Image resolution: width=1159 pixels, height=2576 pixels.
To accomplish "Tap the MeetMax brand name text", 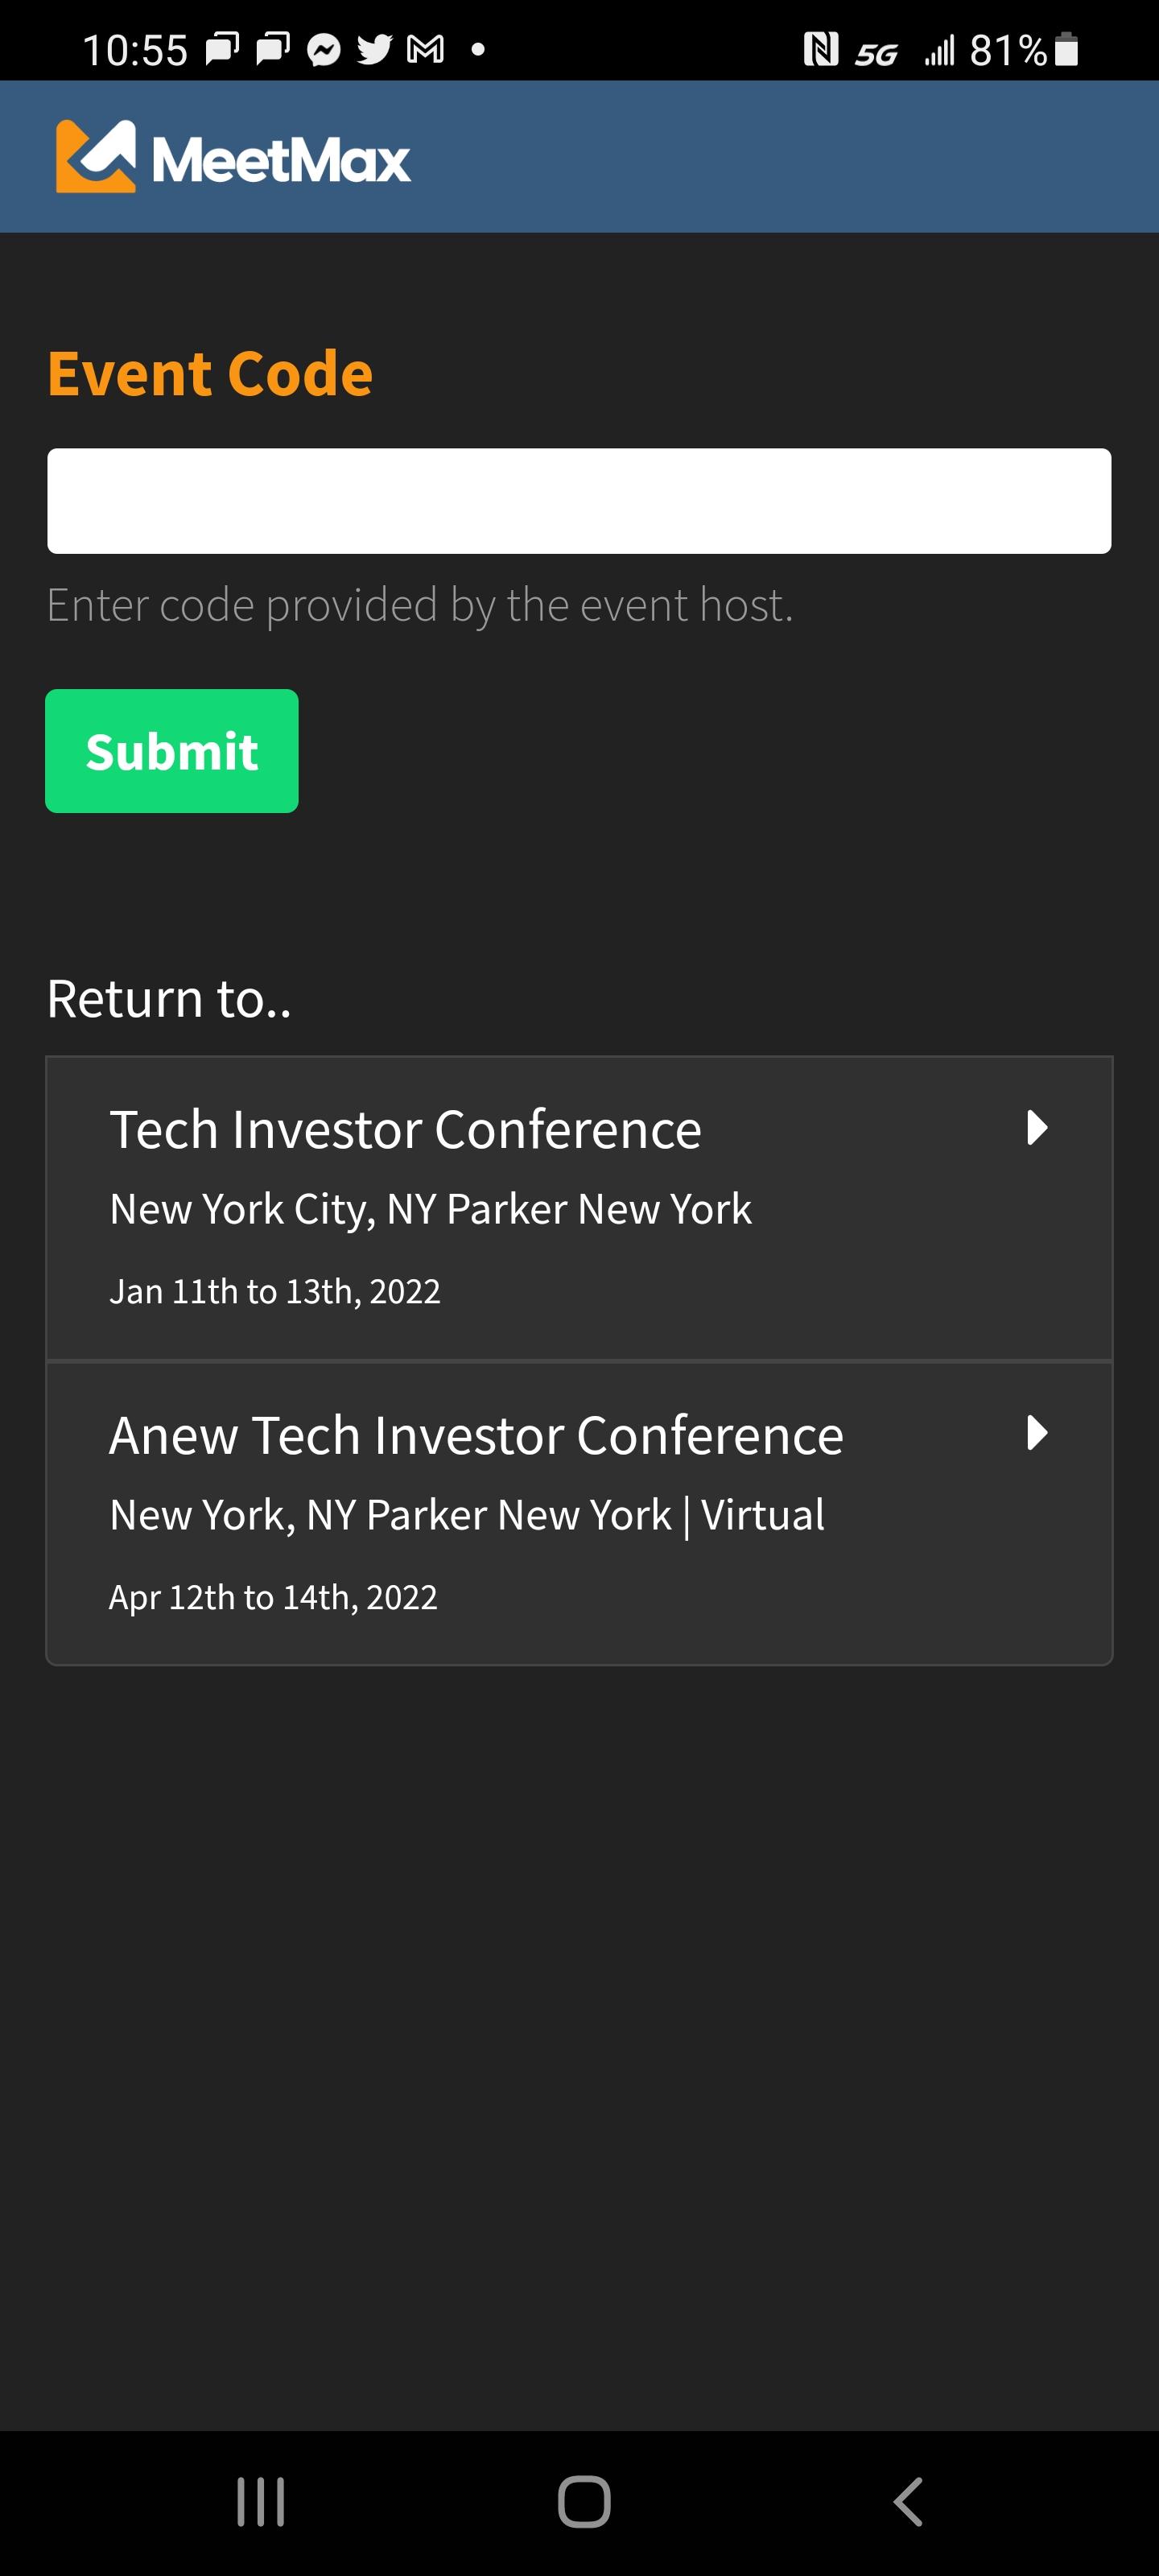I will coord(281,160).
